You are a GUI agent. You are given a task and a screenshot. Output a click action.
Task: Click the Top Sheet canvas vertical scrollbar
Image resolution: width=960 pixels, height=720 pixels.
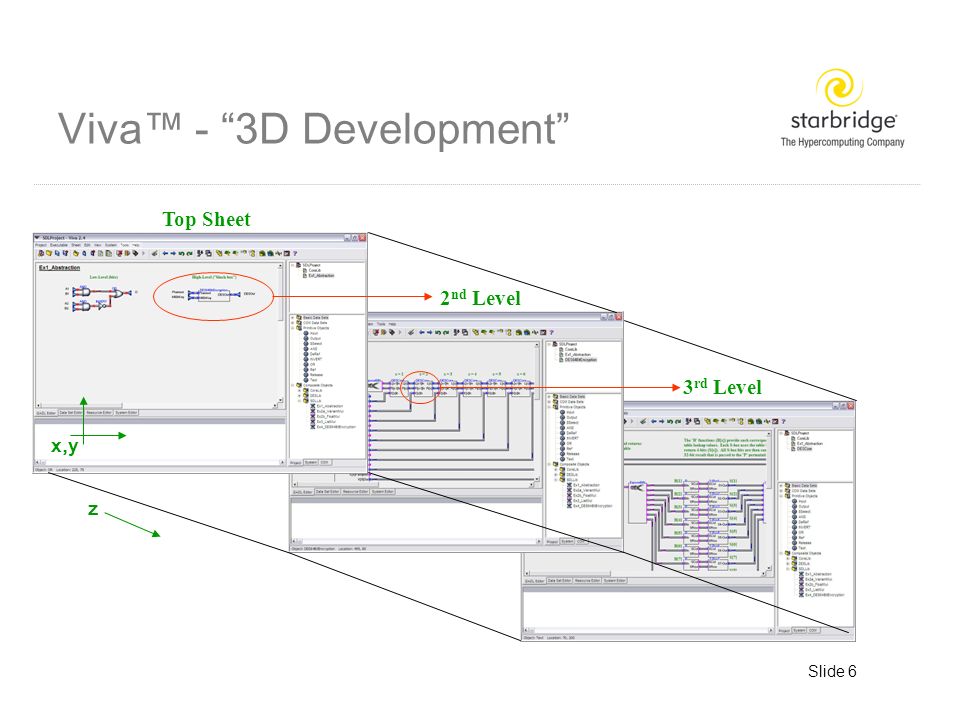[280, 334]
